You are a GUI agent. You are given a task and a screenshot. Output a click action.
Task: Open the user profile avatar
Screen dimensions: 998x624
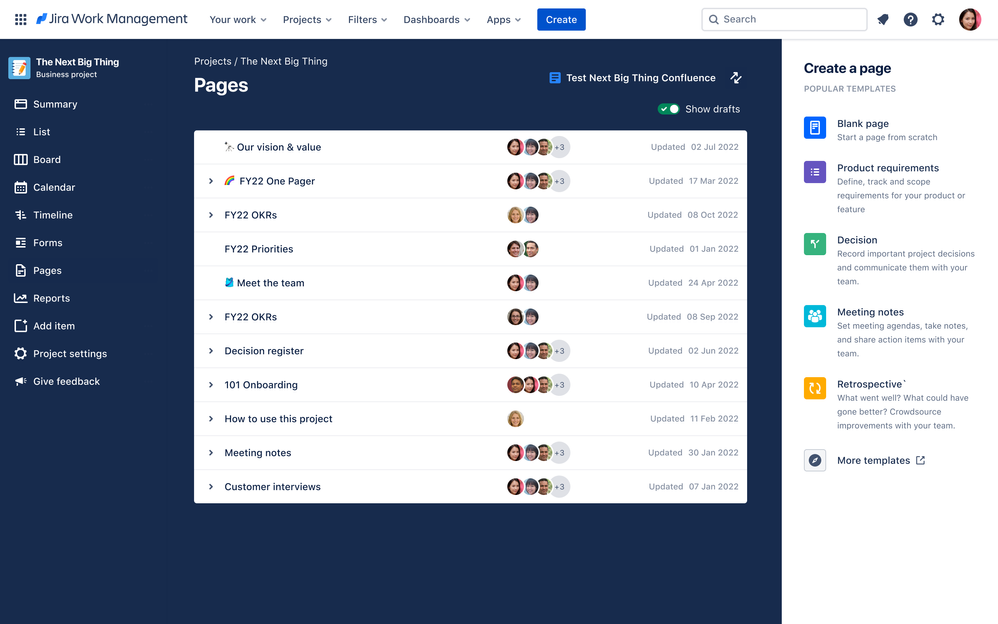(970, 19)
